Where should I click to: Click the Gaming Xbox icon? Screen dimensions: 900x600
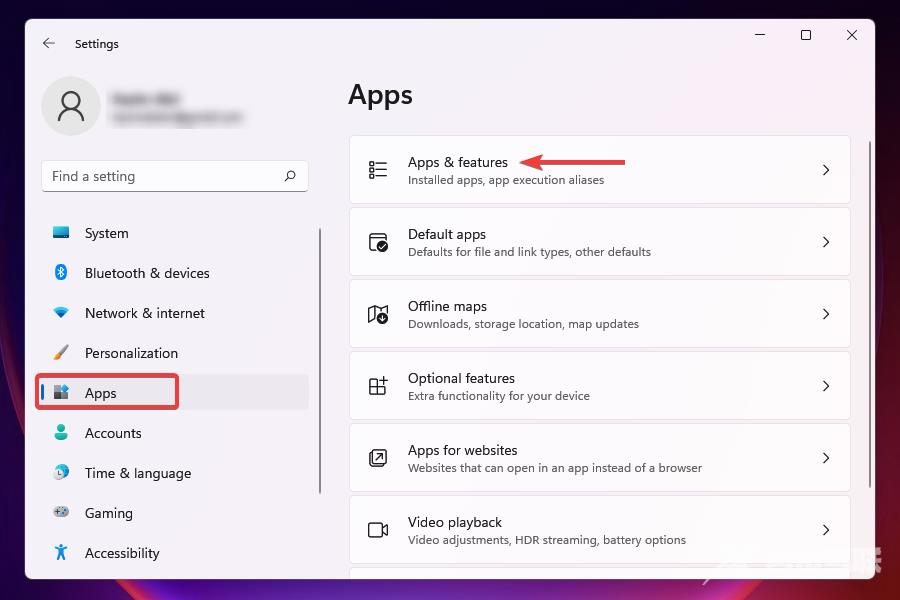61,513
